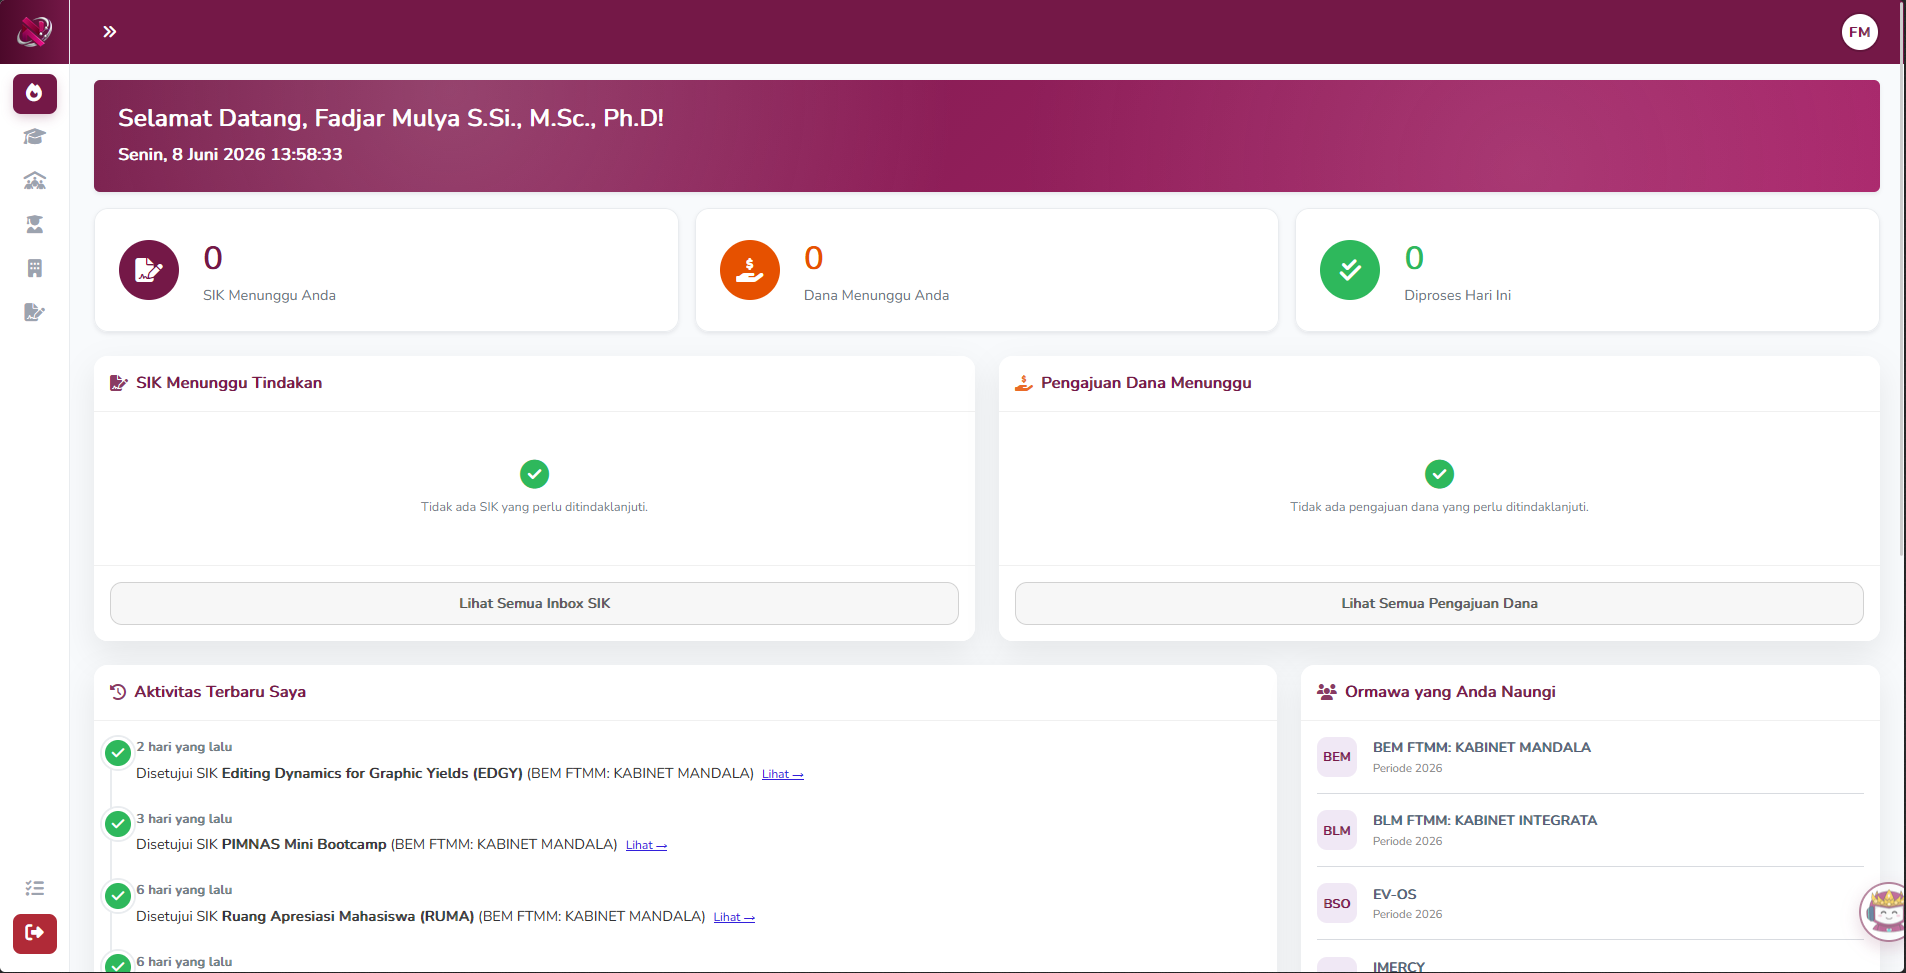
Task: Click Lihat Semua Inbox SIK button
Action: 534,603
